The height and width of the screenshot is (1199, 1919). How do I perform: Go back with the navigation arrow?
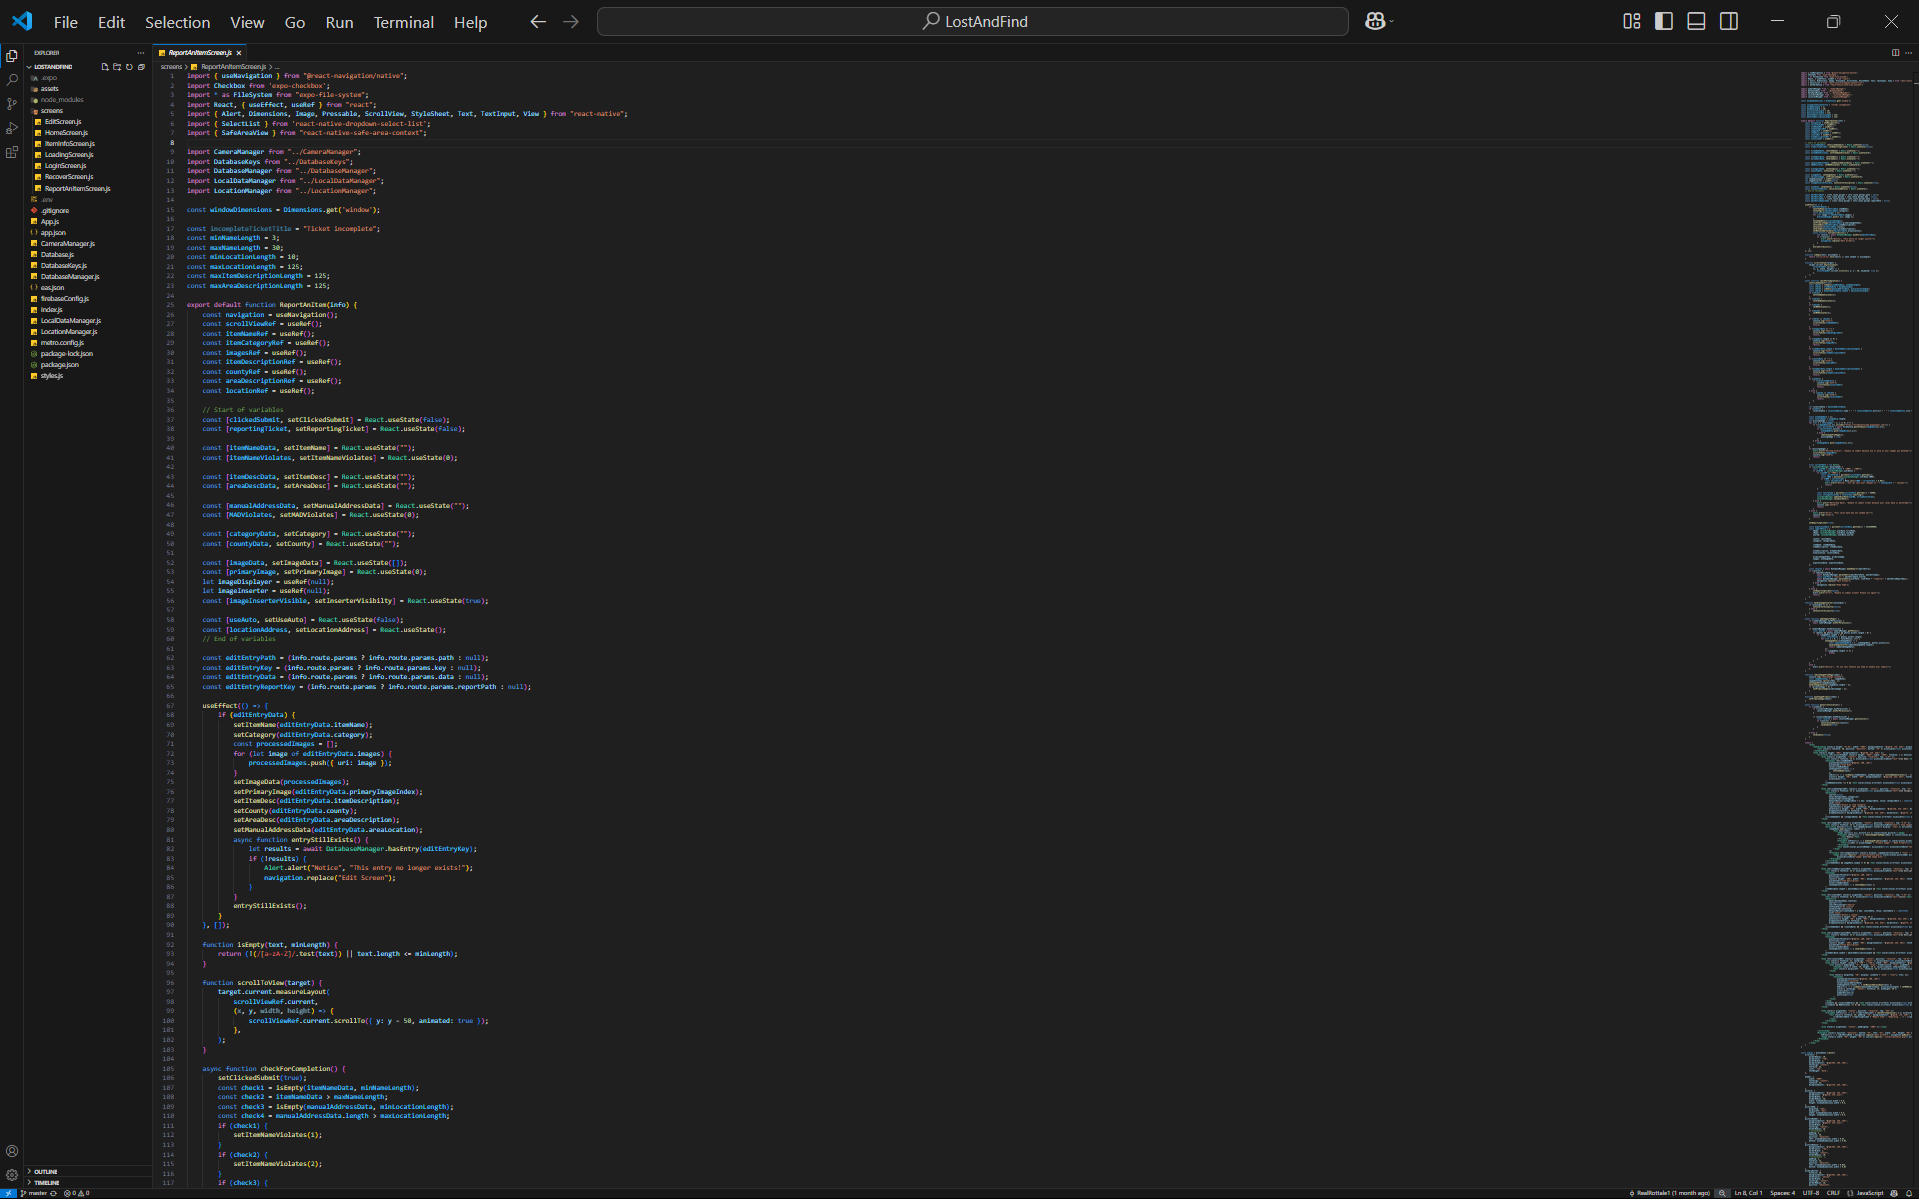[x=538, y=22]
